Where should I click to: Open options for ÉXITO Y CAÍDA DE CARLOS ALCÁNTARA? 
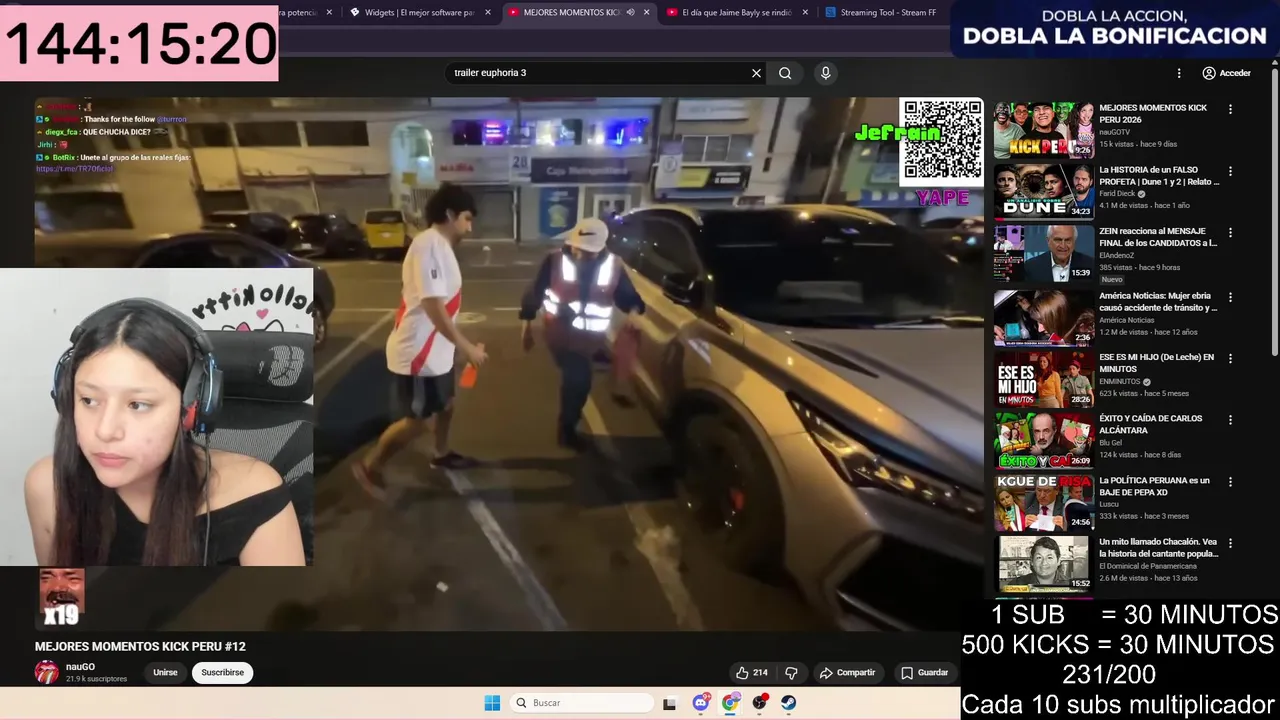pos(1230,420)
